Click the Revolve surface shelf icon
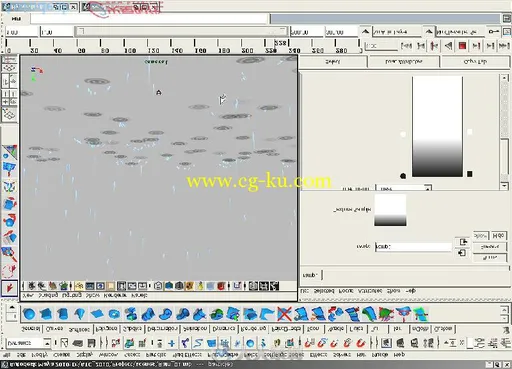 tap(131, 314)
